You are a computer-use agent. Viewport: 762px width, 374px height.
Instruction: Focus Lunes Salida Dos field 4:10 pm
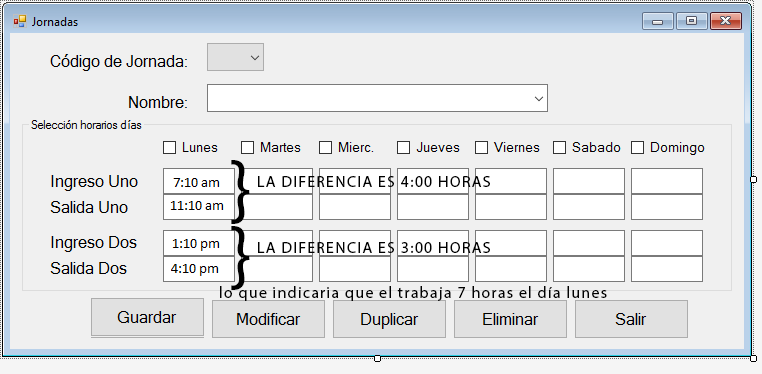tap(199, 269)
